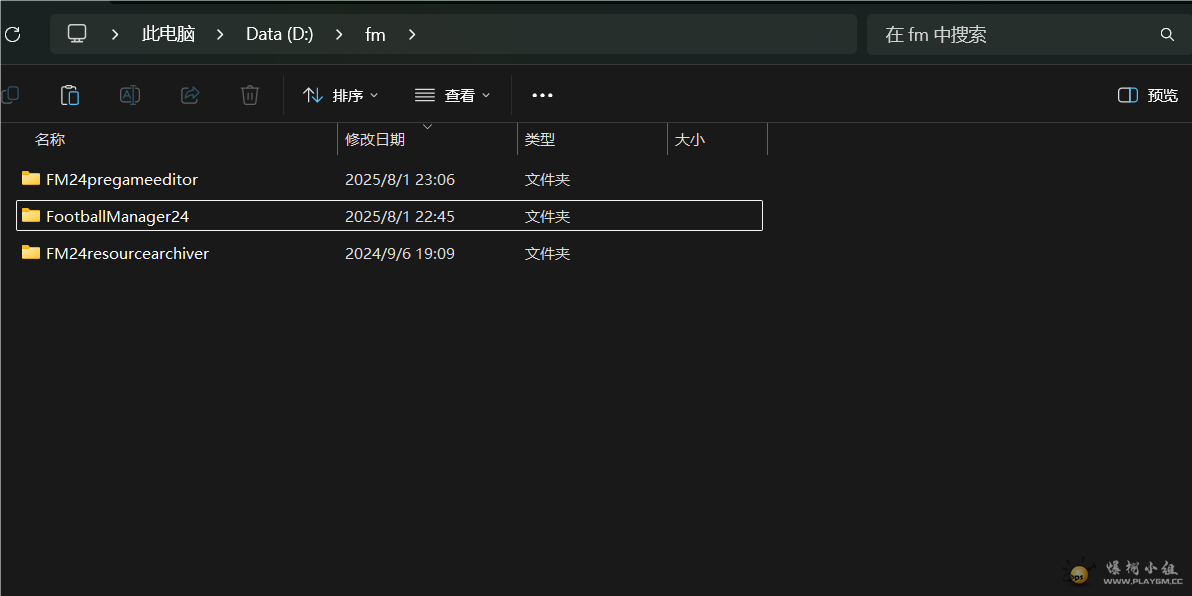Image resolution: width=1192 pixels, height=596 pixels.
Task: Sort by the 类型 column header
Action: pyautogui.click(x=540, y=140)
